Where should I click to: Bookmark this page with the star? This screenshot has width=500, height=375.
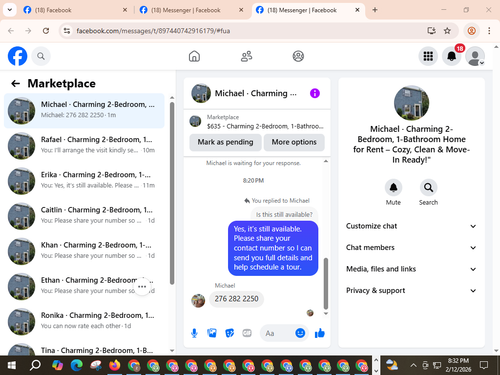tap(447, 31)
